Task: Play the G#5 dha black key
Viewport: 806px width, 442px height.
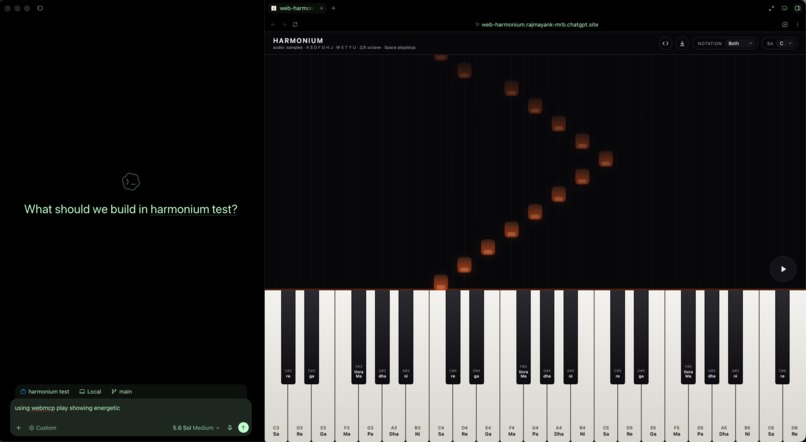Action: click(712, 337)
